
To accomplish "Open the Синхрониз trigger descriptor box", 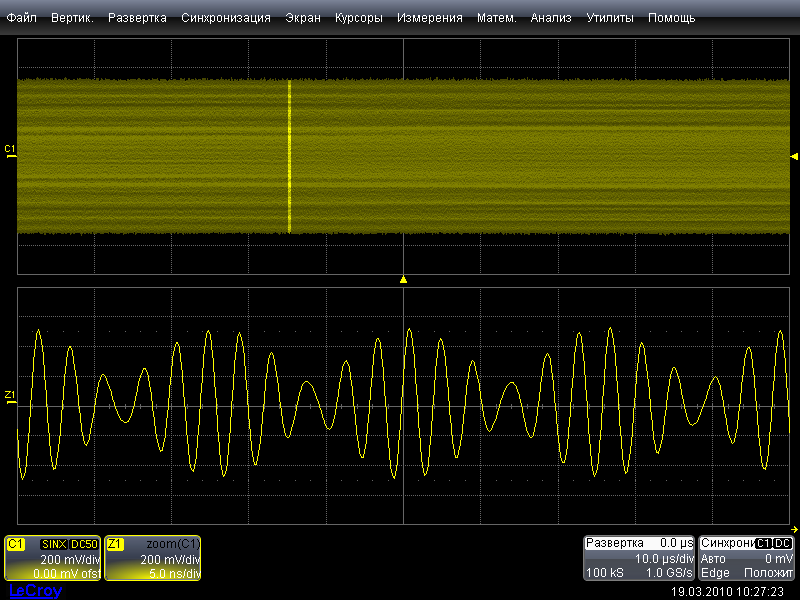I will click(x=746, y=558).
